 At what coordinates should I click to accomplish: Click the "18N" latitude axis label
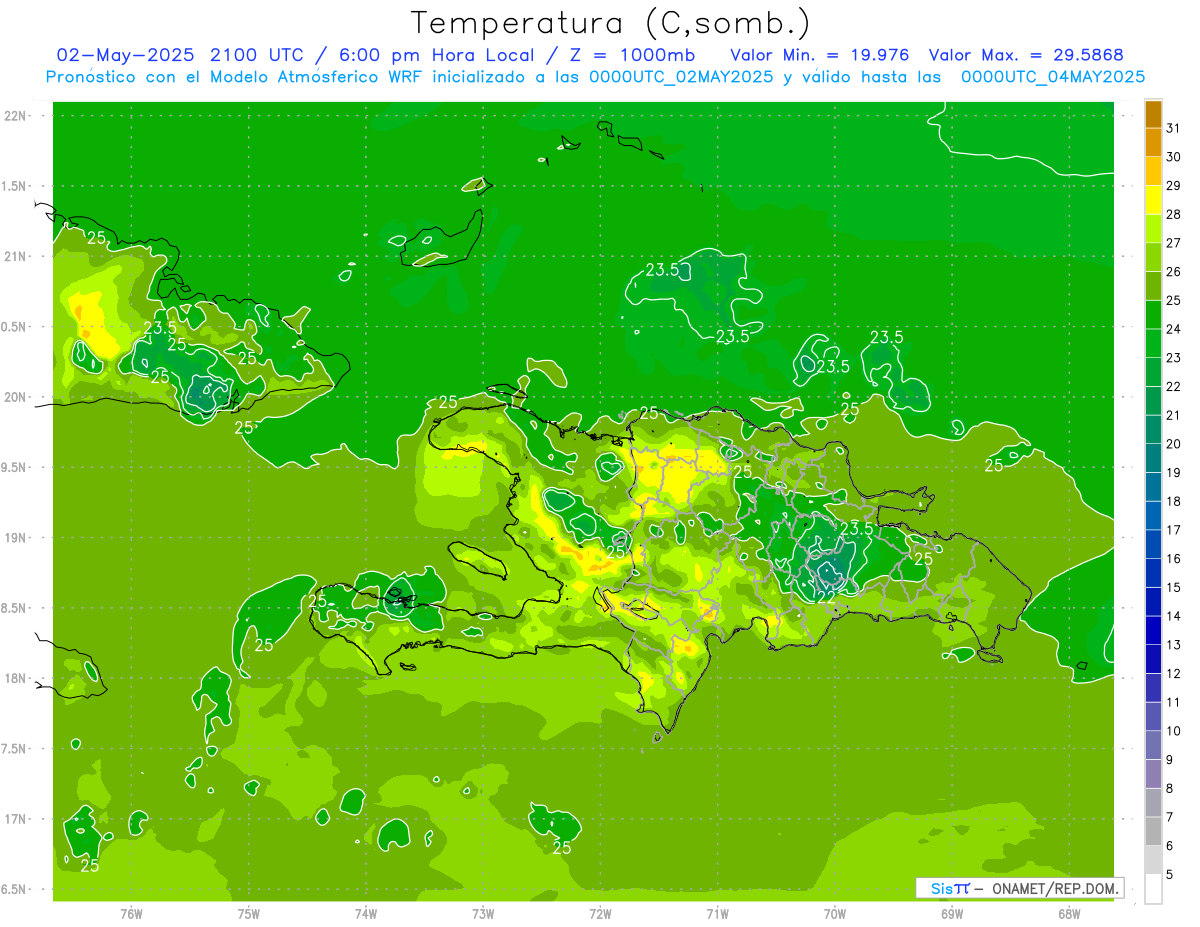tap(16, 679)
